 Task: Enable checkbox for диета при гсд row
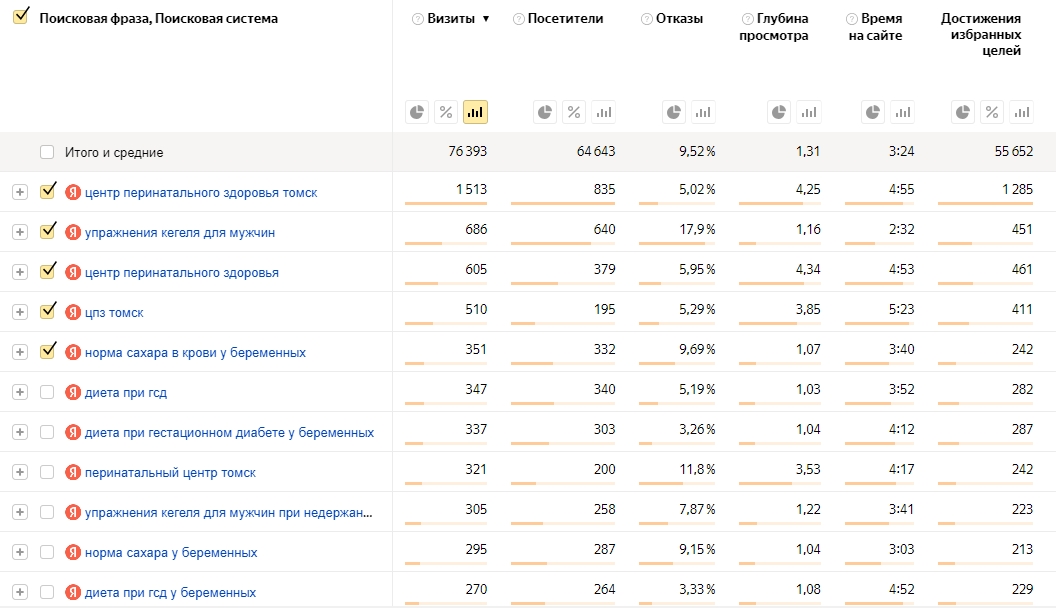point(46,392)
